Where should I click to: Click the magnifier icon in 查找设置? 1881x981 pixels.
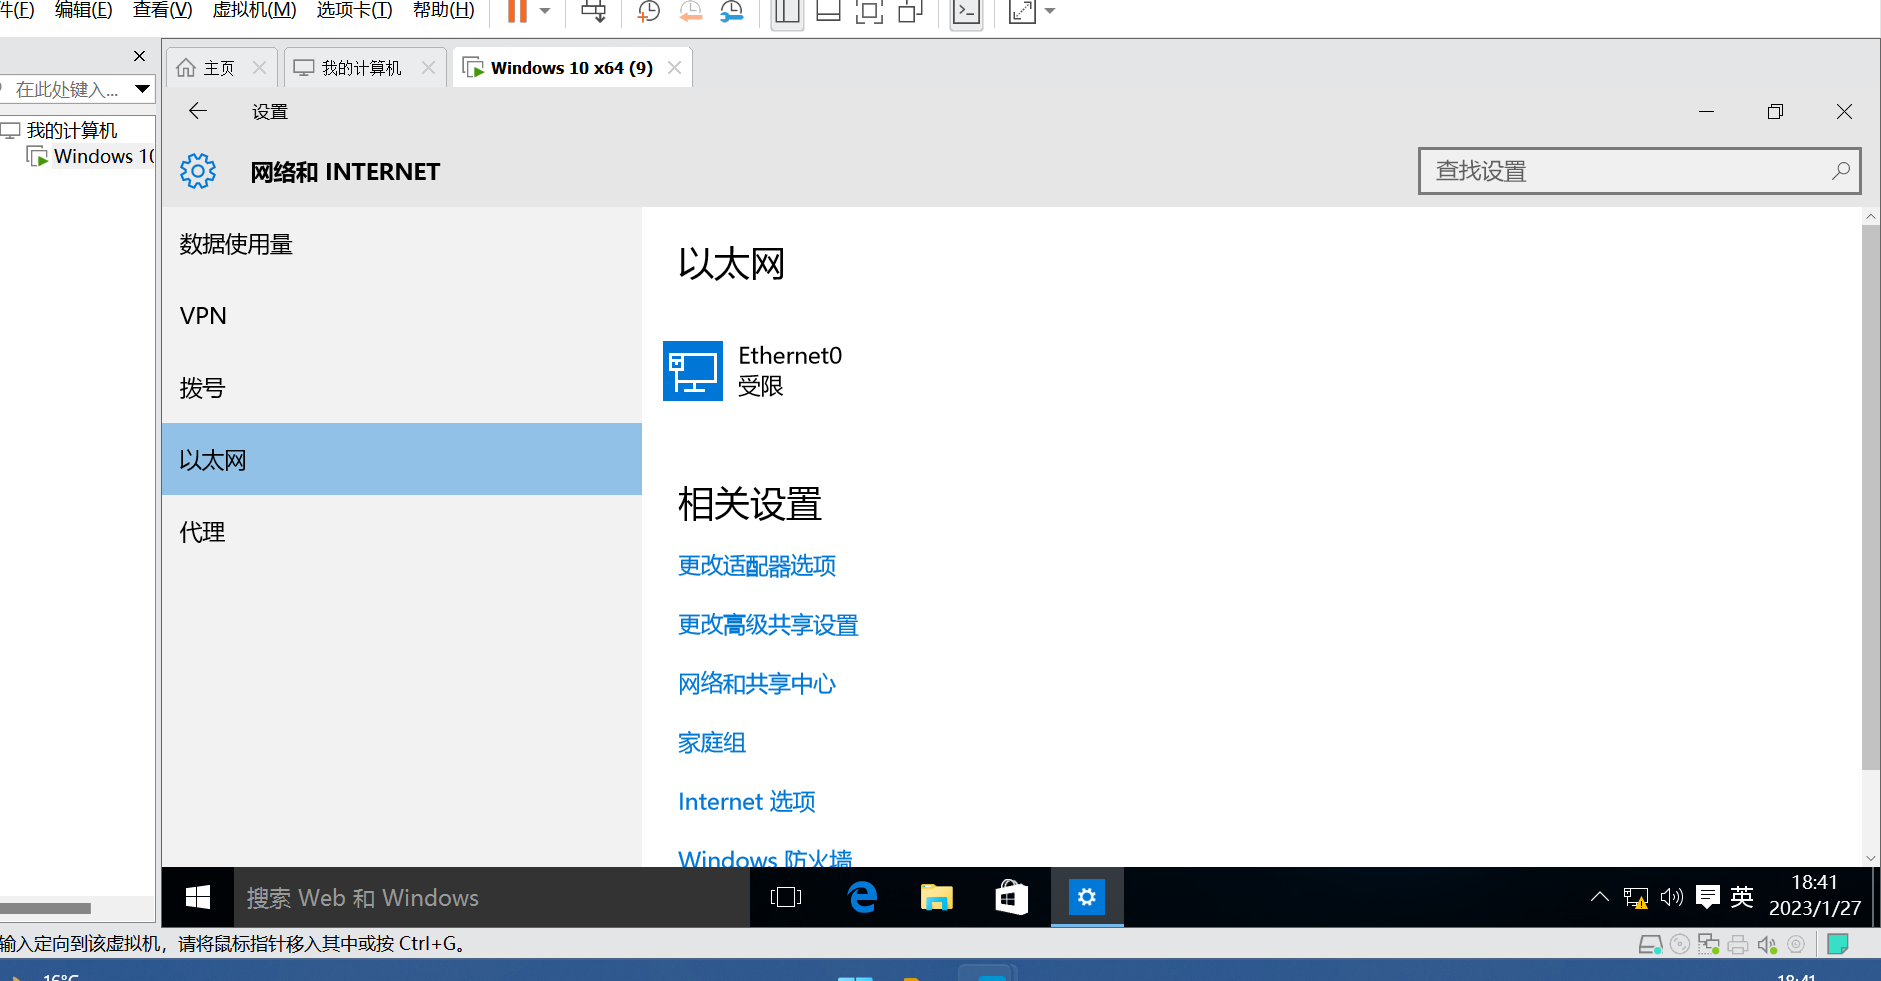1840,171
